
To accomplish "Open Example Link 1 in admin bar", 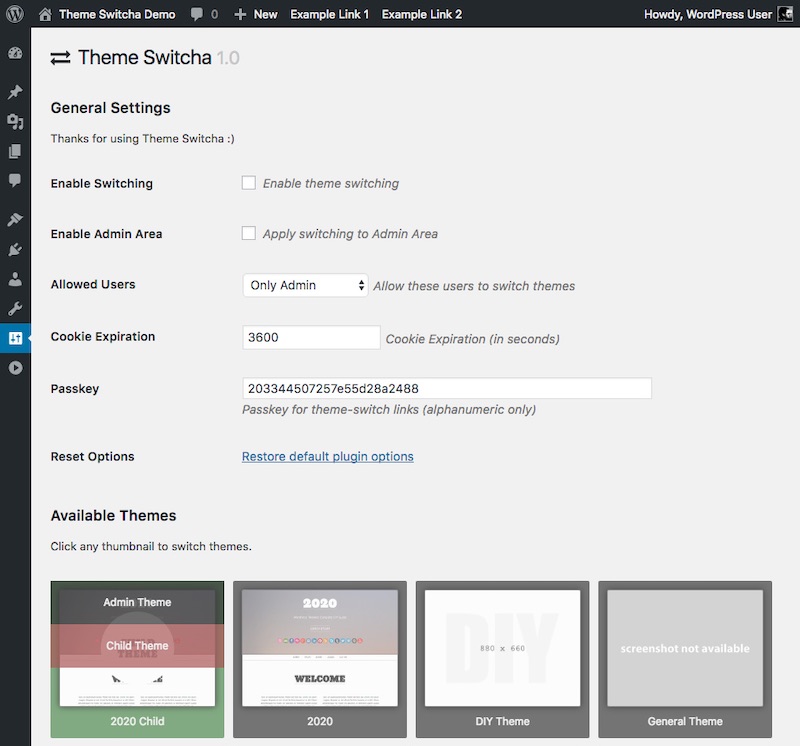I will [x=329, y=14].
